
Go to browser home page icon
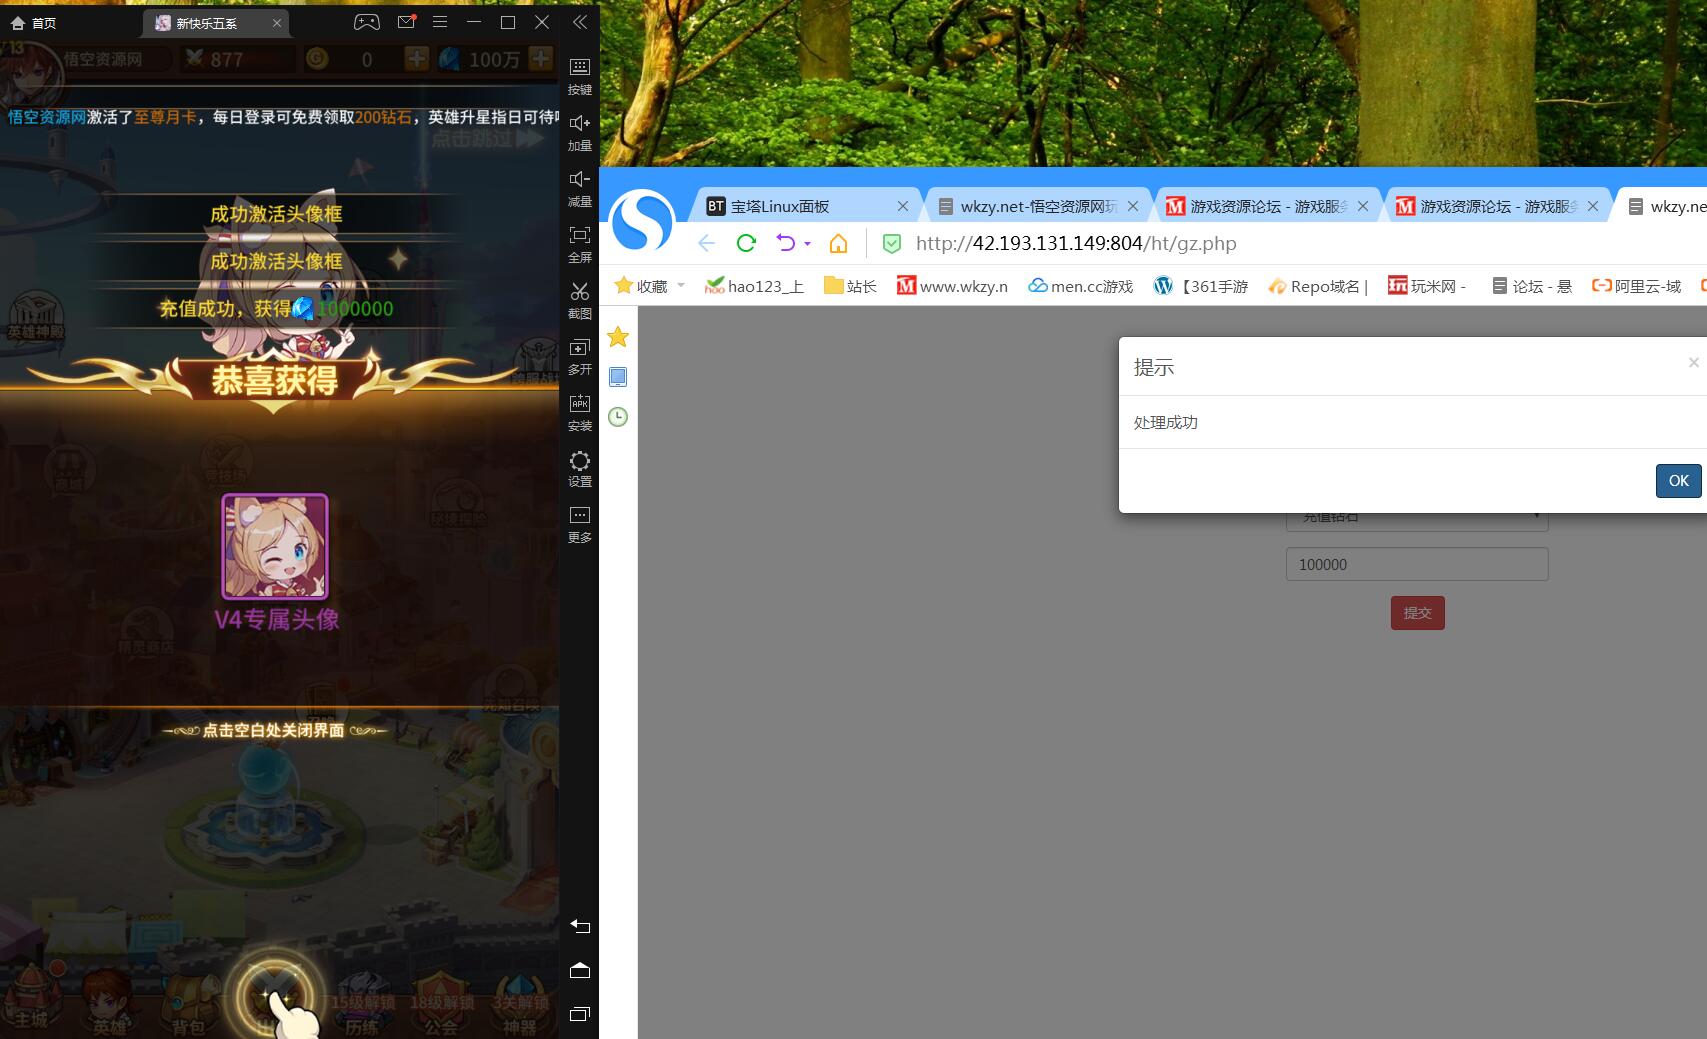click(838, 243)
